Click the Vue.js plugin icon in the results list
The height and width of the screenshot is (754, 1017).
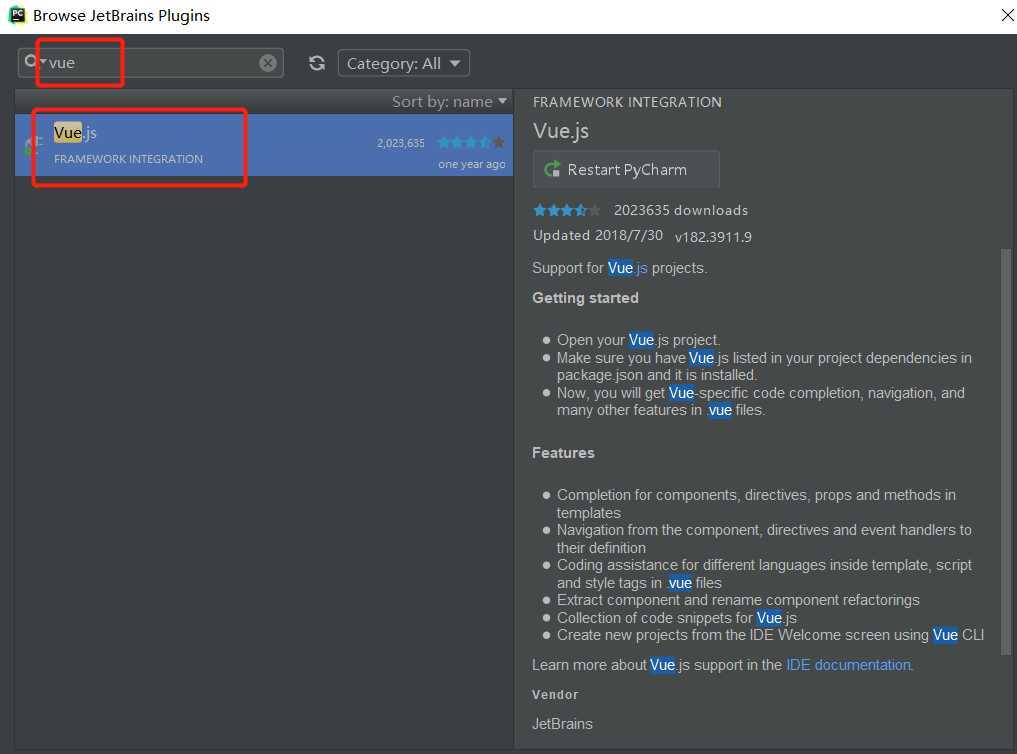click(x=31, y=147)
